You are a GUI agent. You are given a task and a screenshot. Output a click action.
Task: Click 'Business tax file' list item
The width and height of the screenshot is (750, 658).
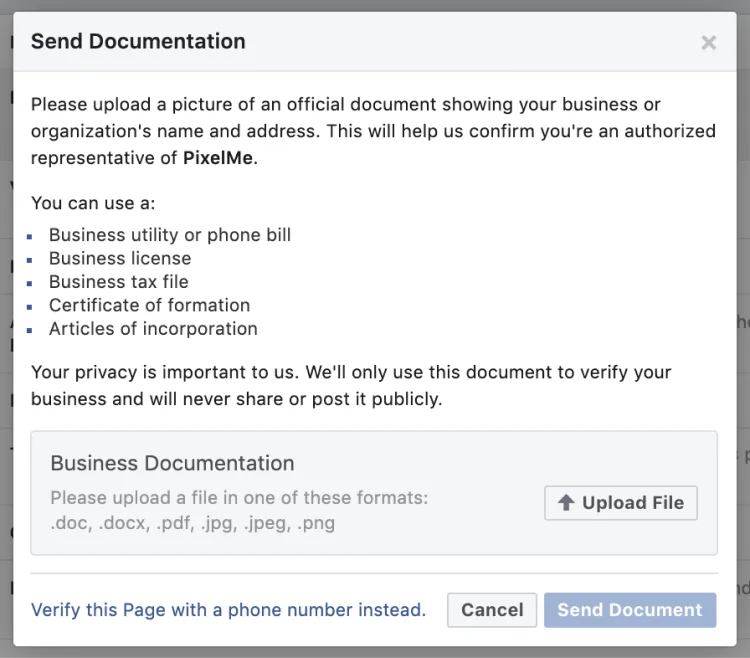click(119, 282)
